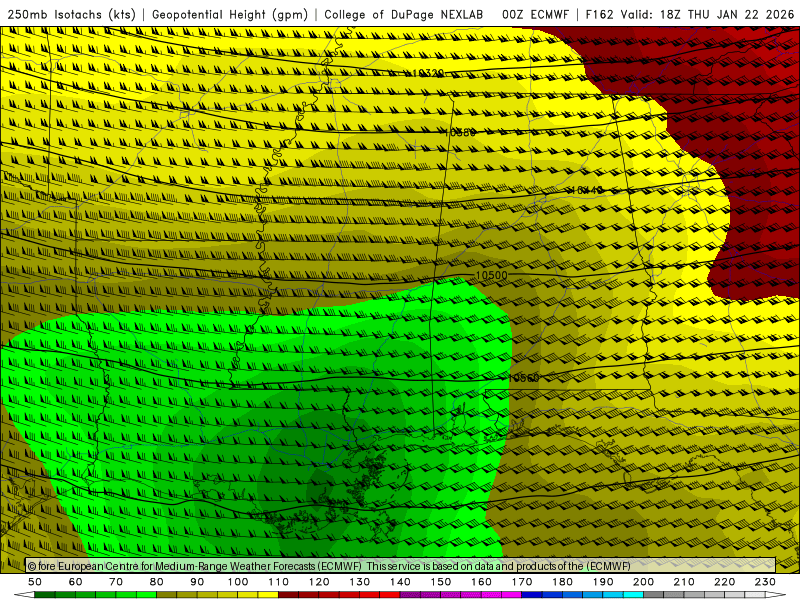
Task: Click the left arrow end of the color bar
Action: pos(24,595)
